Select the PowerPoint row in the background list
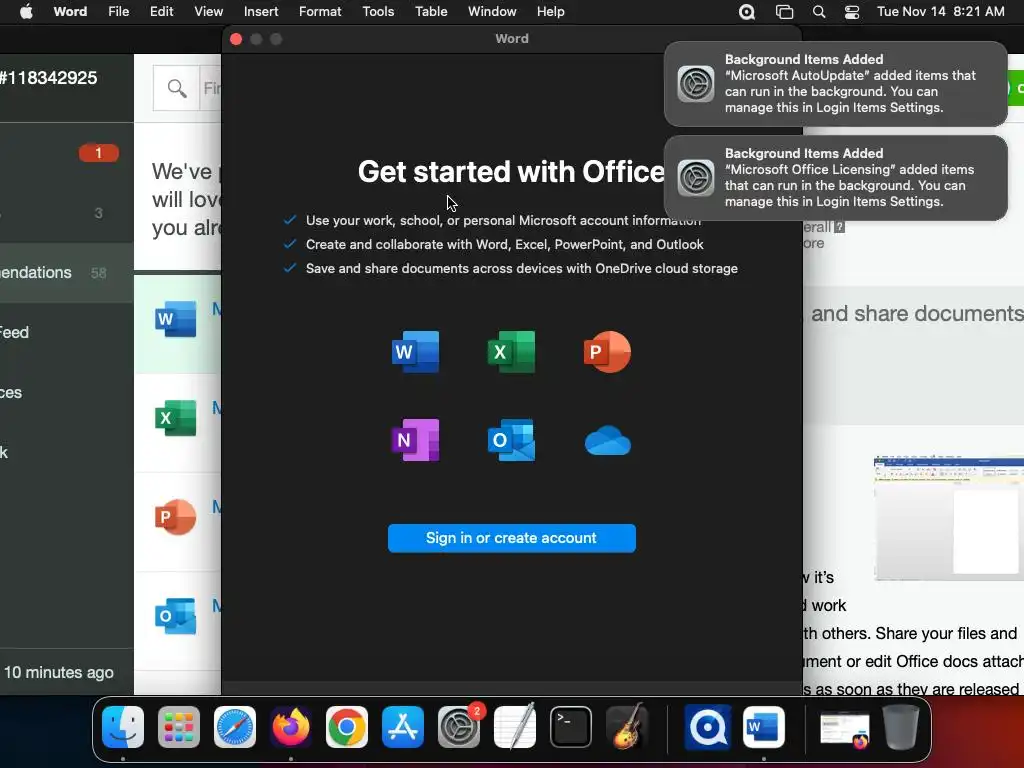Viewport: 1024px width, 768px height. [178, 521]
